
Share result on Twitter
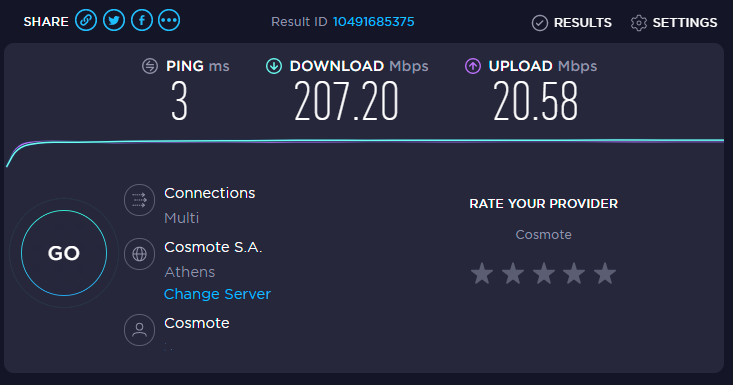tap(114, 21)
